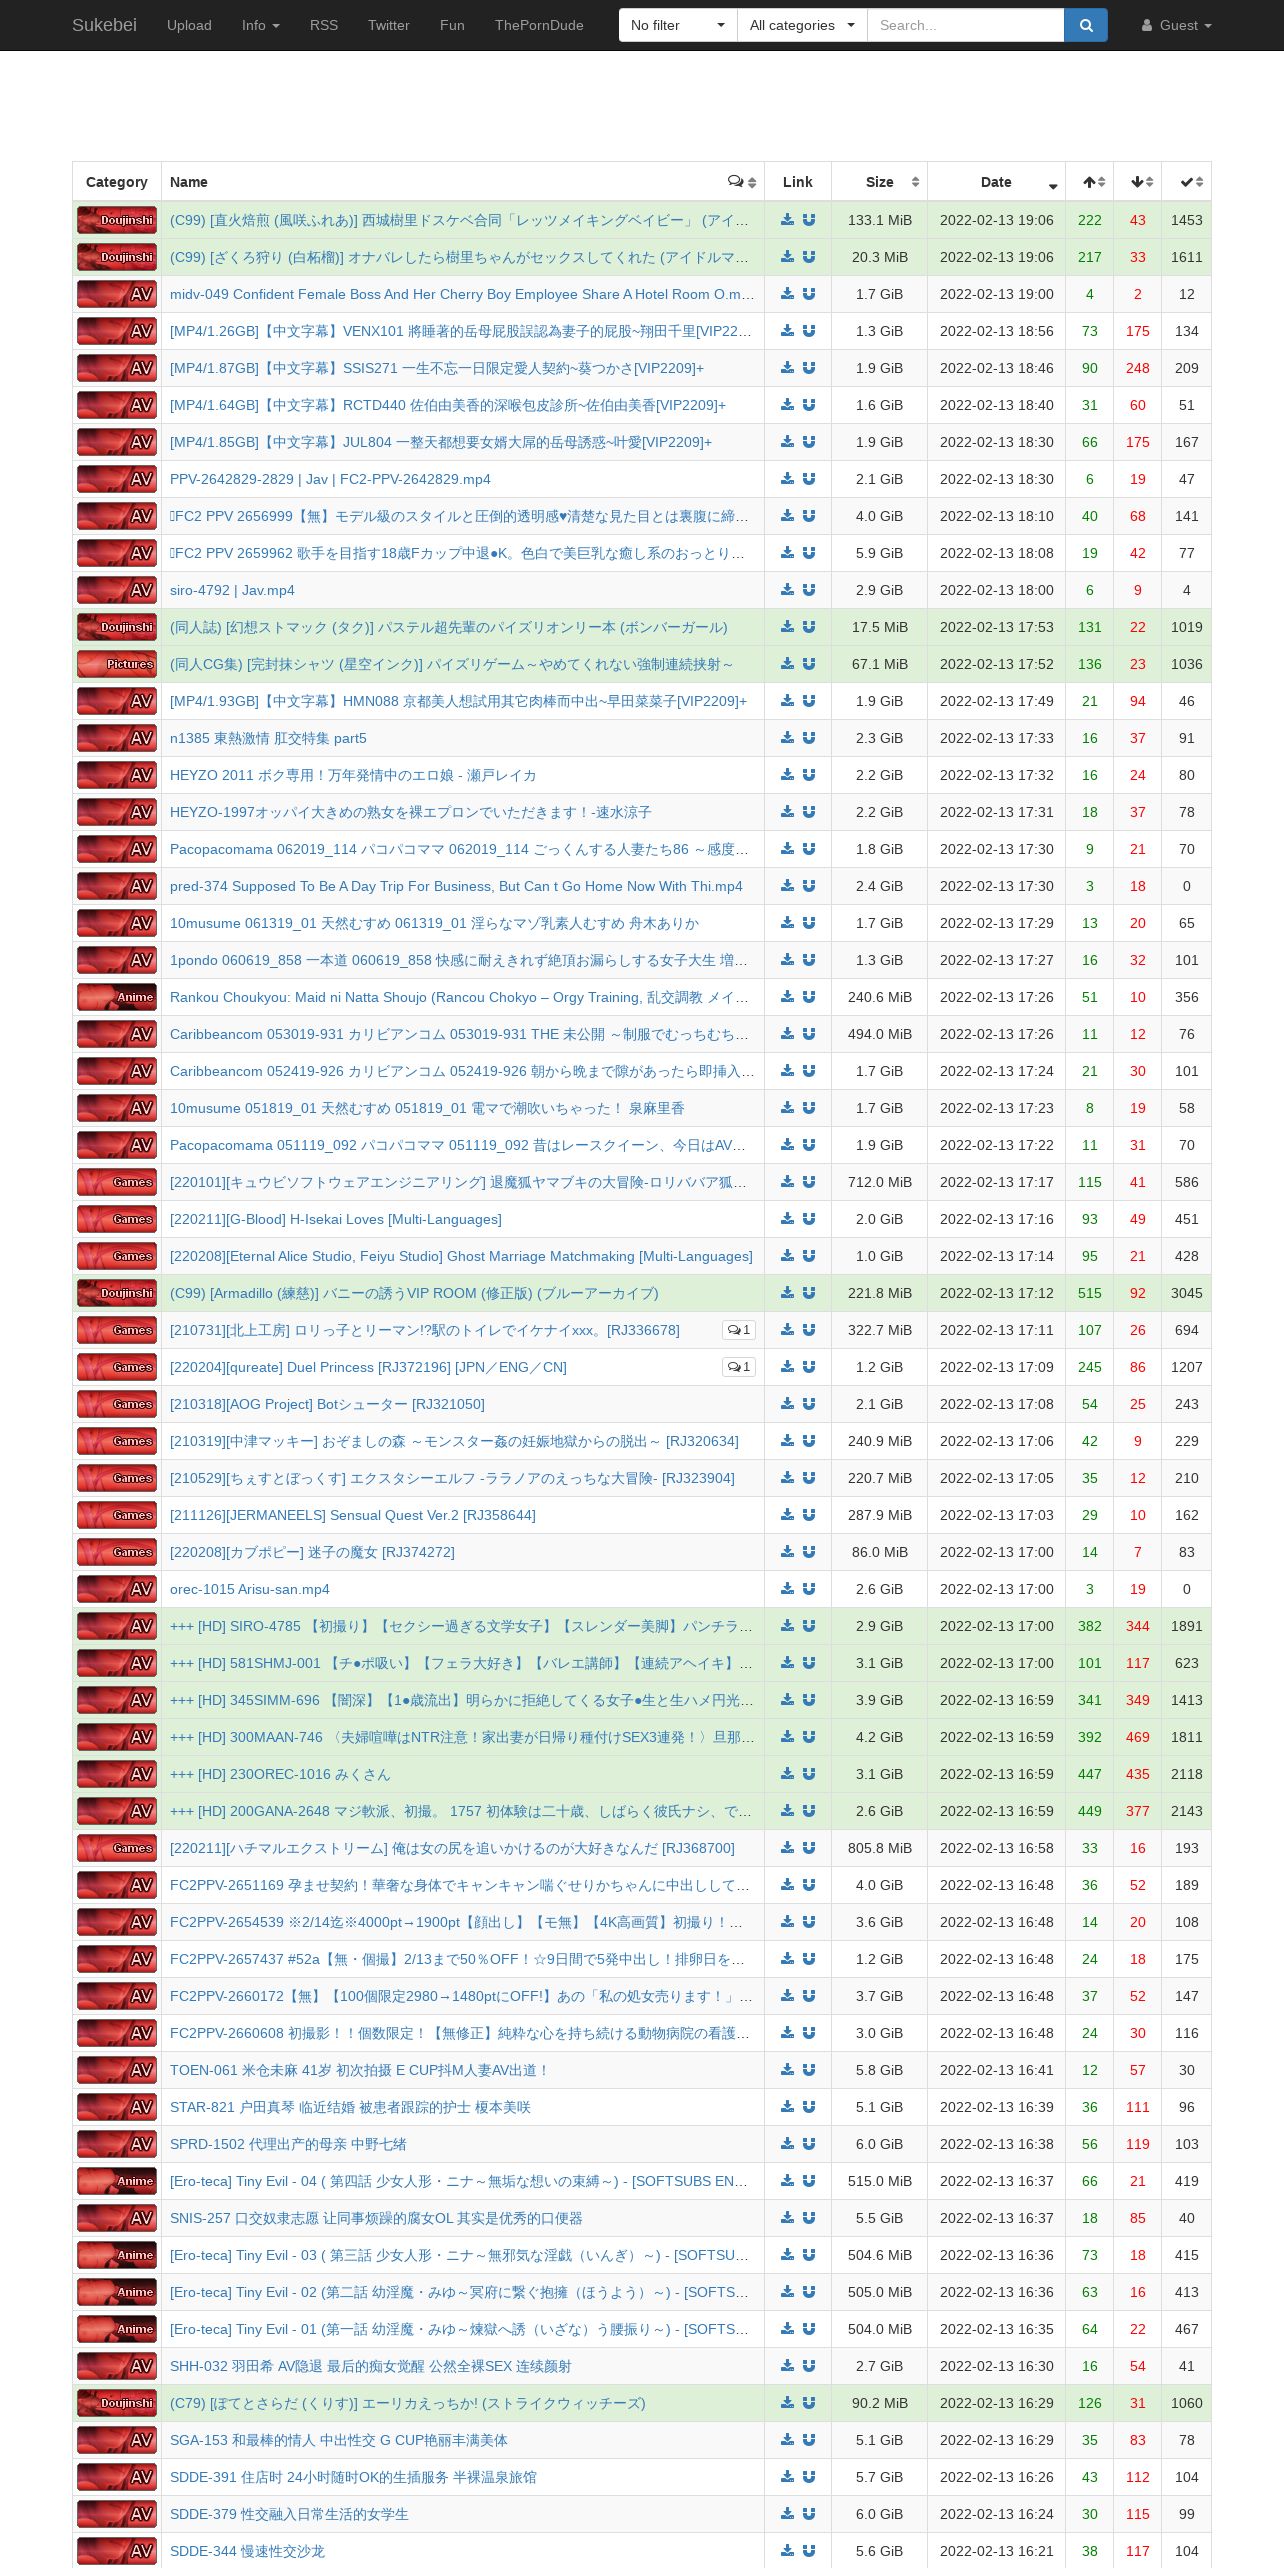Click the Link column header
The height and width of the screenshot is (2568, 1284).
tap(798, 182)
